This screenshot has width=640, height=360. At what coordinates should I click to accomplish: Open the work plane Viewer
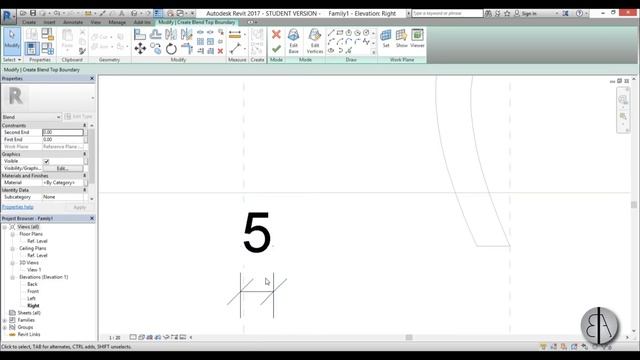click(417, 38)
